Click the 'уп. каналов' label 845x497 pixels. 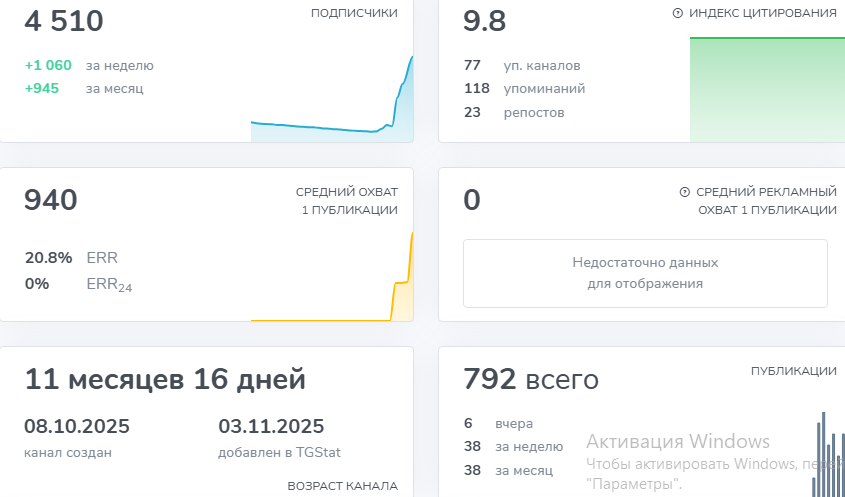542,66
